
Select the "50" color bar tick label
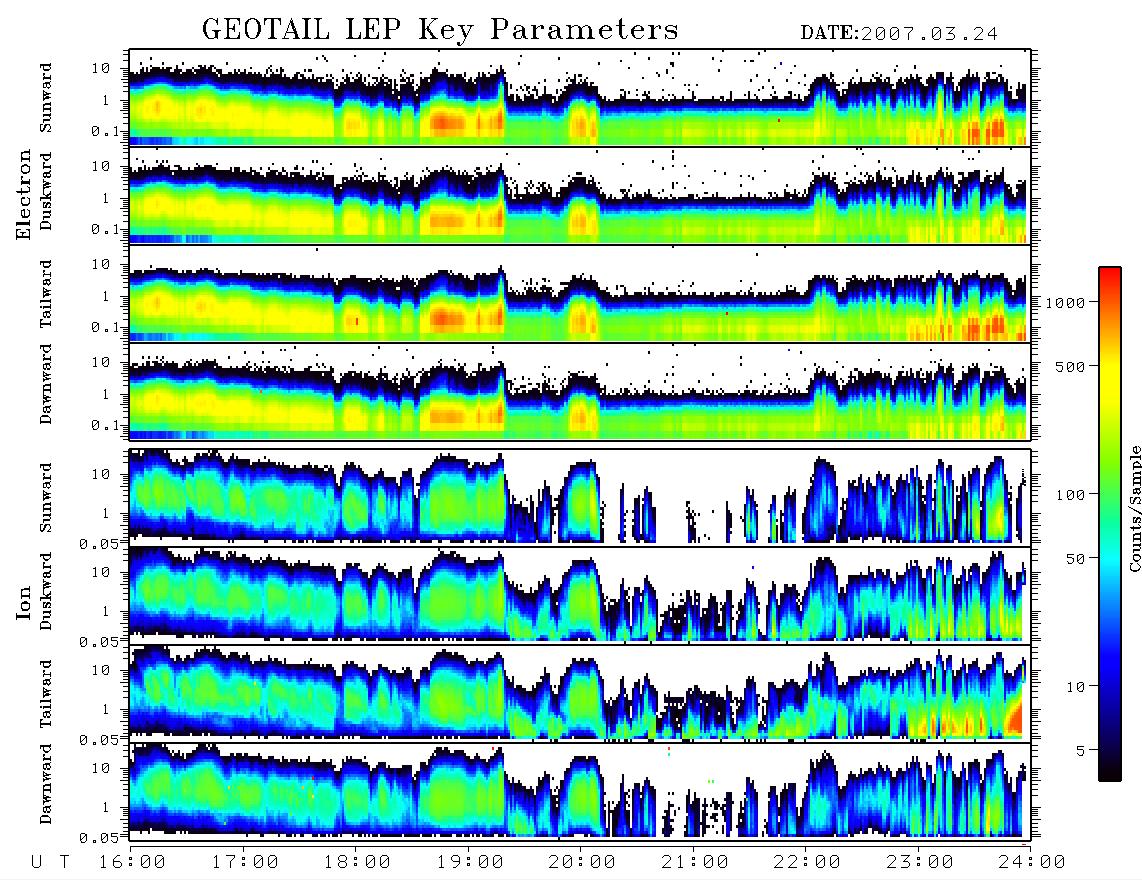tap(1075, 559)
